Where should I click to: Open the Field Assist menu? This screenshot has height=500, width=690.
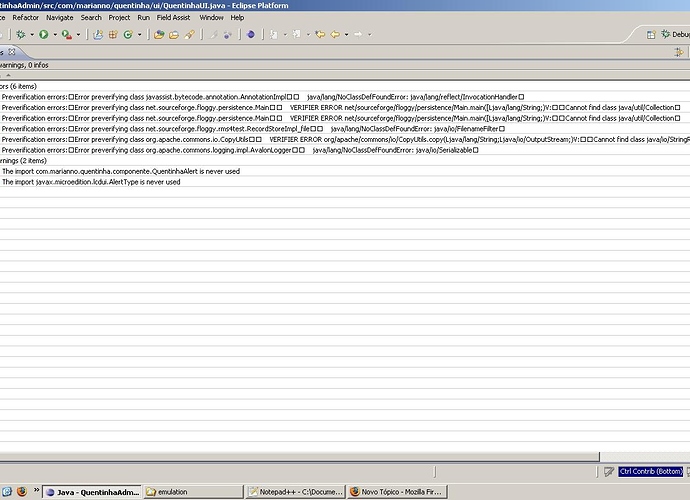click(x=173, y=18)
